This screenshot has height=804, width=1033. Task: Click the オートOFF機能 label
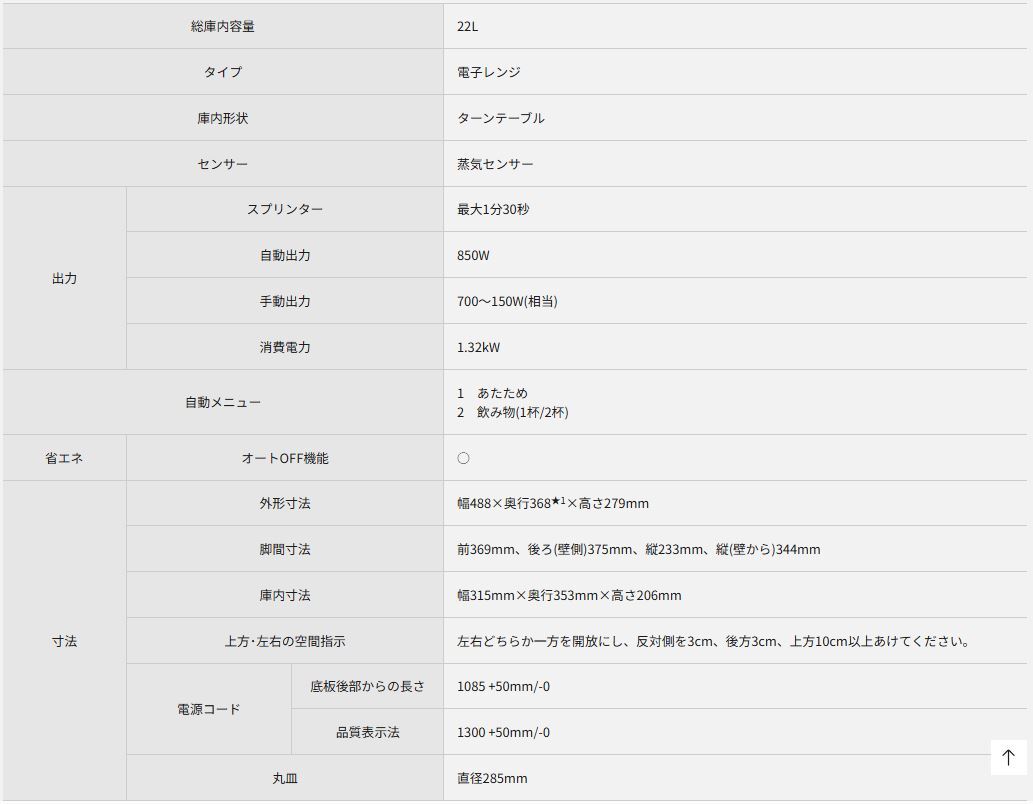click(285, 458)
